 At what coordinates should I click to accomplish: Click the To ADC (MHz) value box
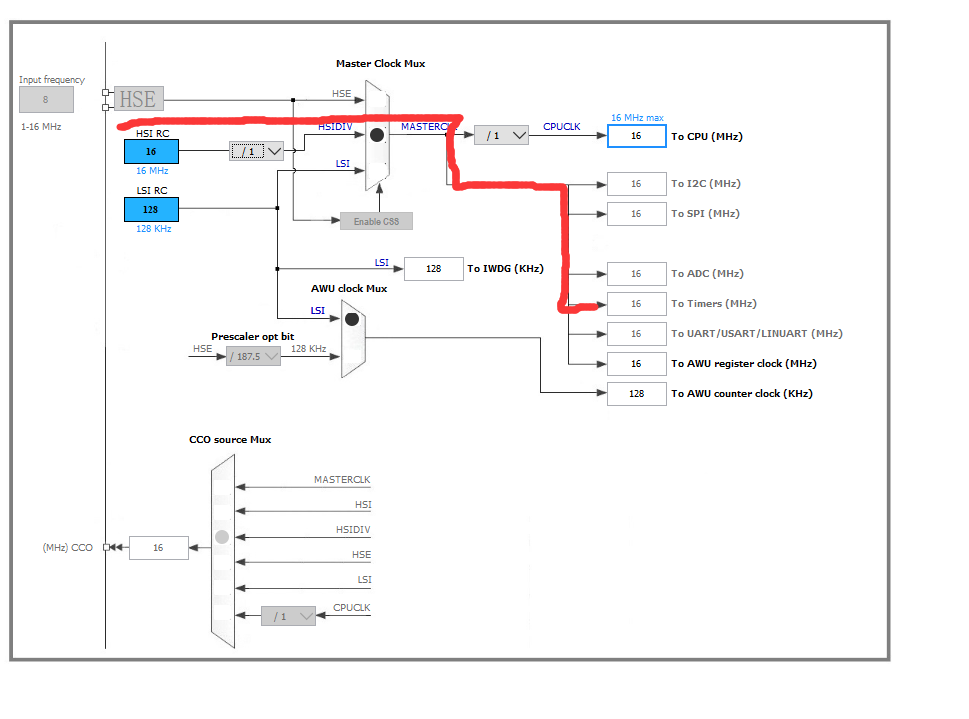(637, 274)
